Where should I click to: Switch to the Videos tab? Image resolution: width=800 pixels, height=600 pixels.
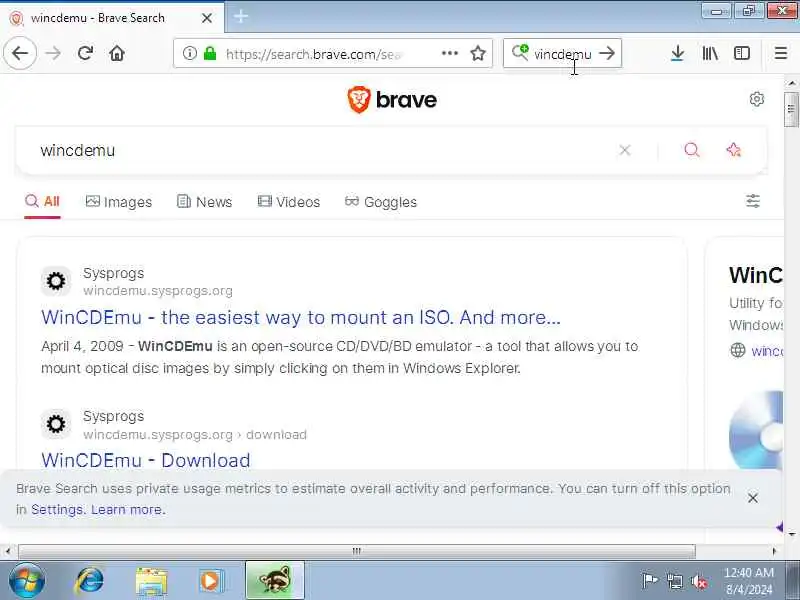tap(289, 202)
